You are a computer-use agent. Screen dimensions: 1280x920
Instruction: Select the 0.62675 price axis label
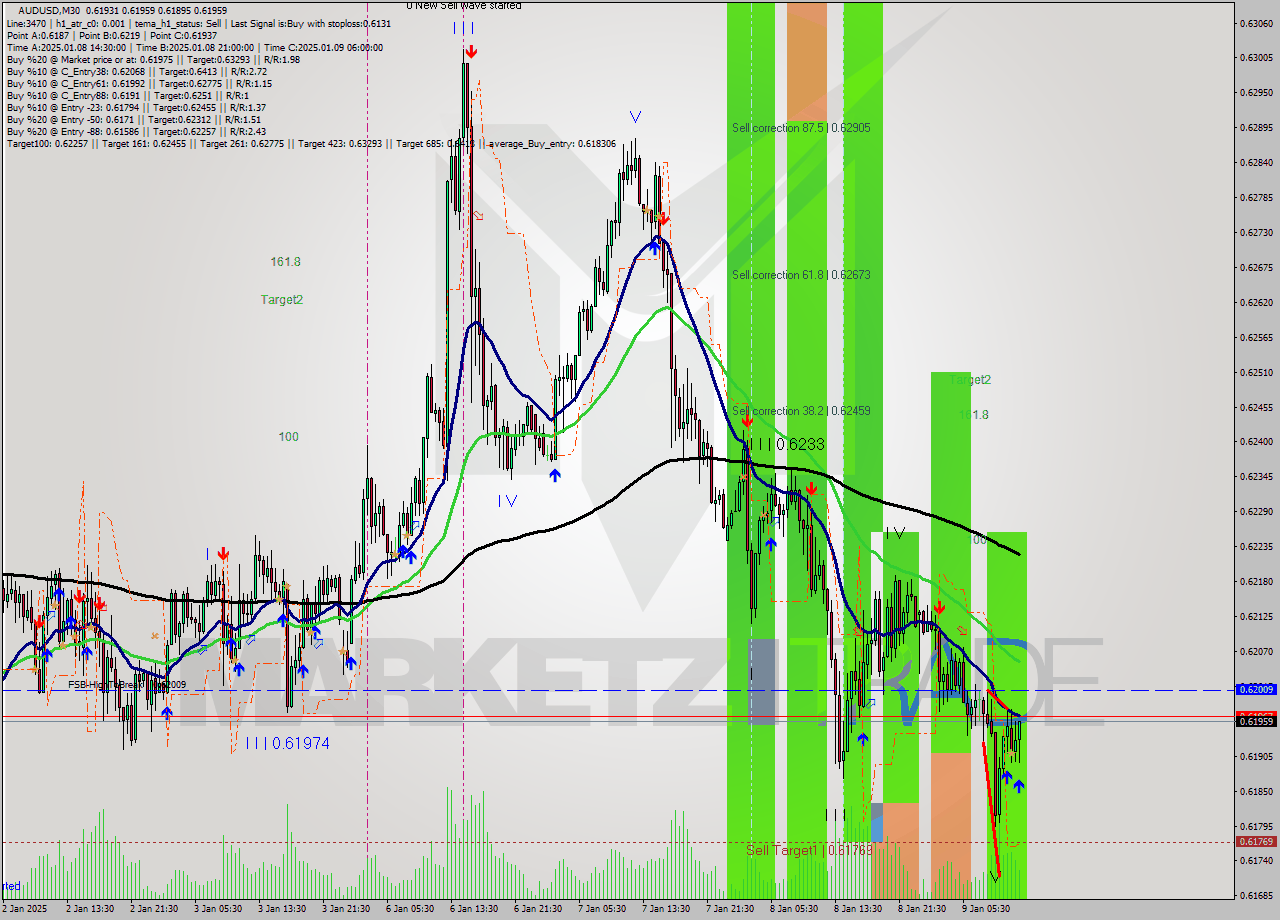click(x=1257, y=267)
